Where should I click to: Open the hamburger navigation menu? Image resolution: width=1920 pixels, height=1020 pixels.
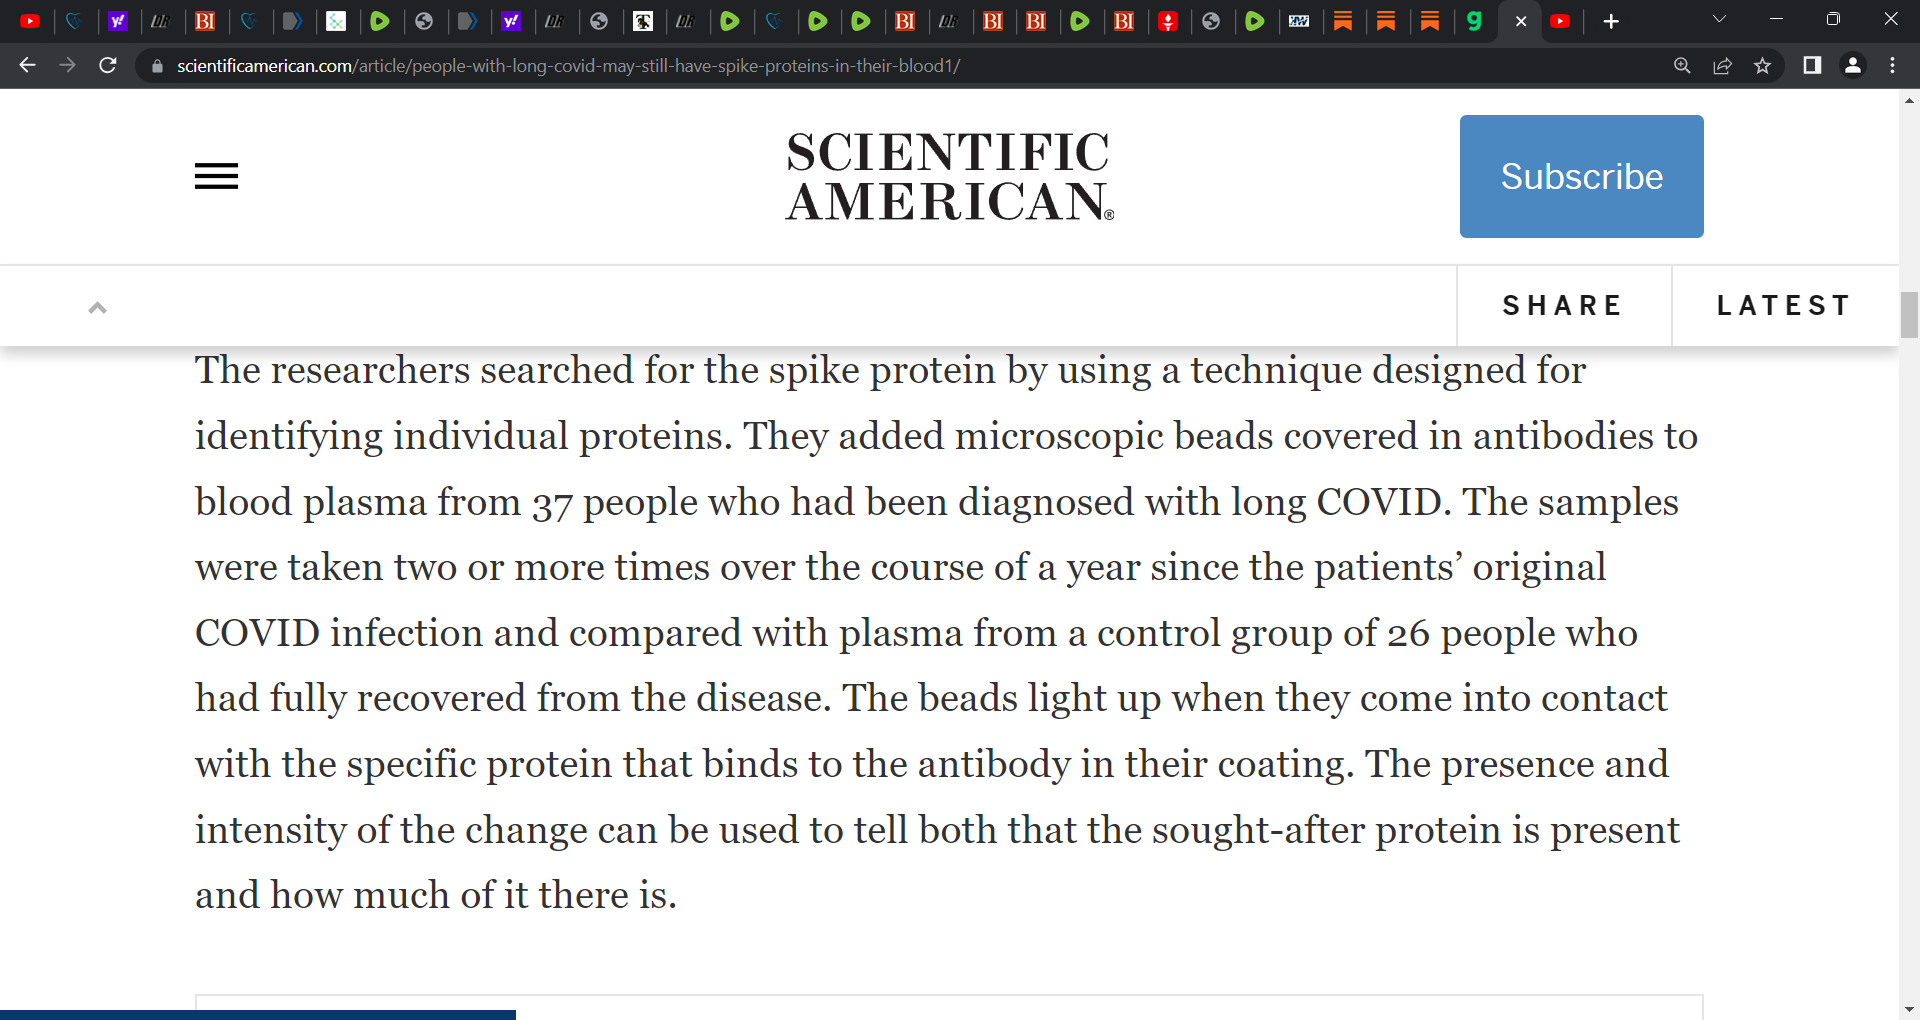(x=216, y=176)
